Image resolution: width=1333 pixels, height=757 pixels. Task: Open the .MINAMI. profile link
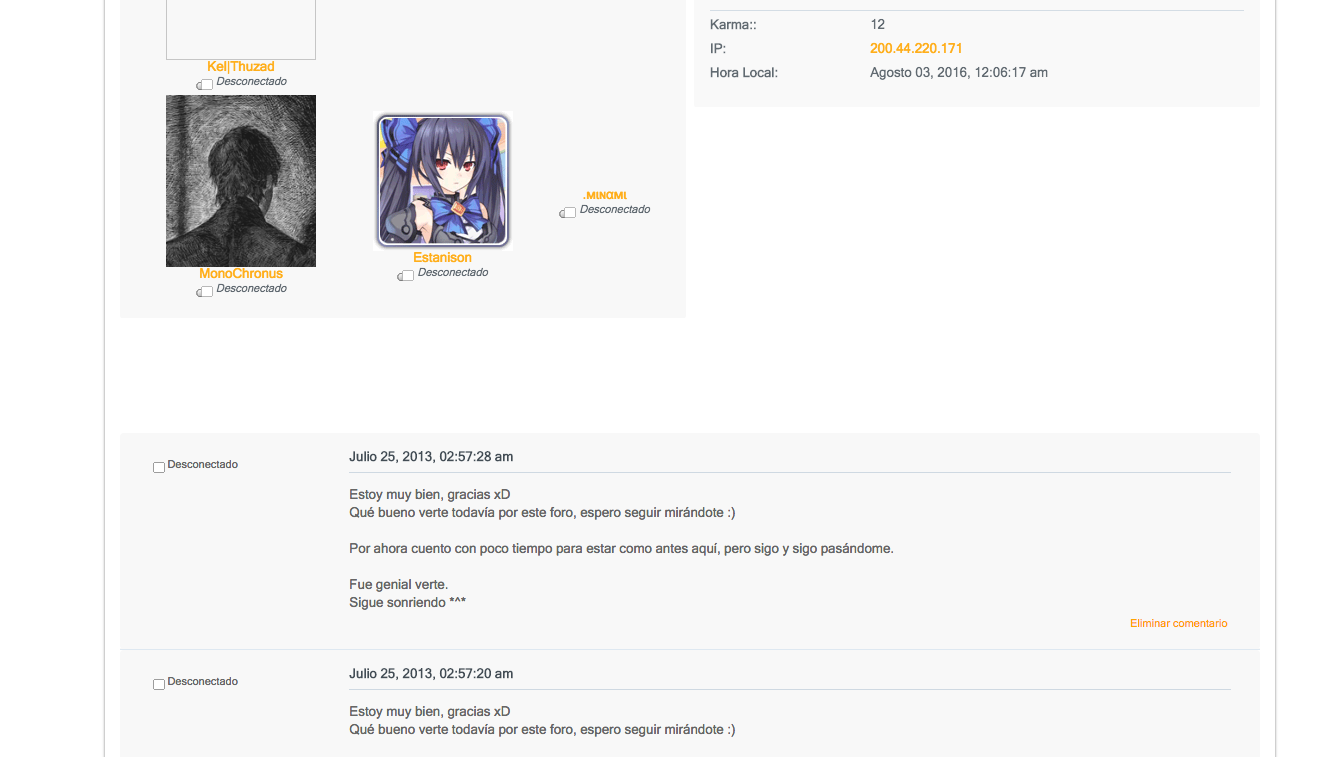[x=605, y=196]
